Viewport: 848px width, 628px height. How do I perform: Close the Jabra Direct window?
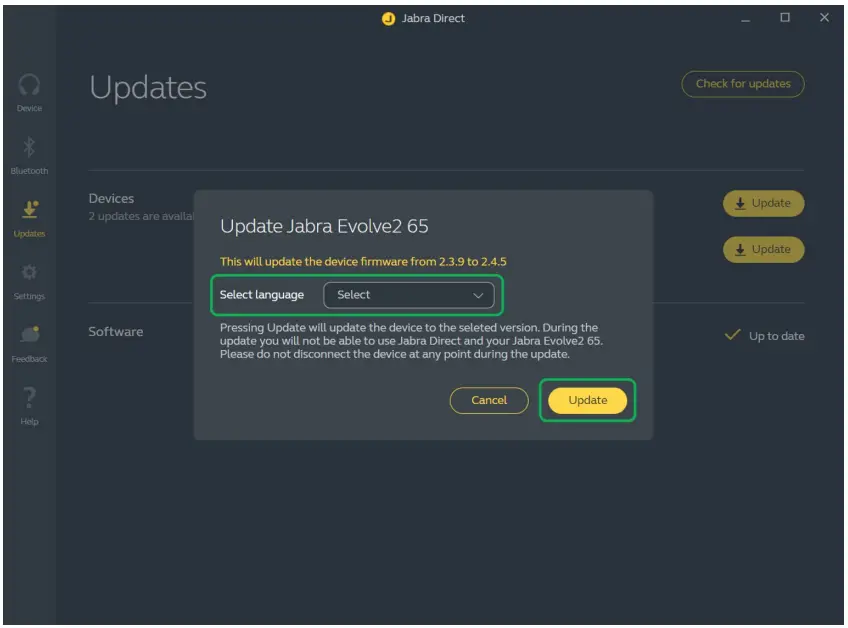824,18
